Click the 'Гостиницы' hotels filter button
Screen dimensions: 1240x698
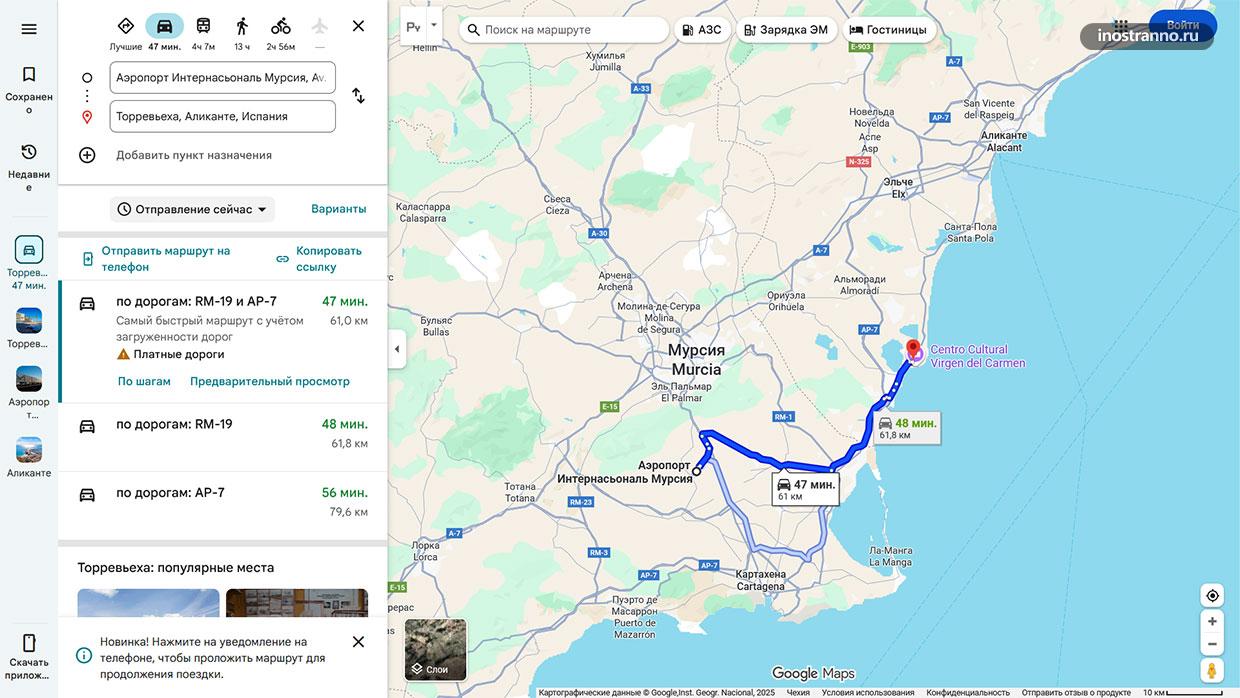point(888,30)
